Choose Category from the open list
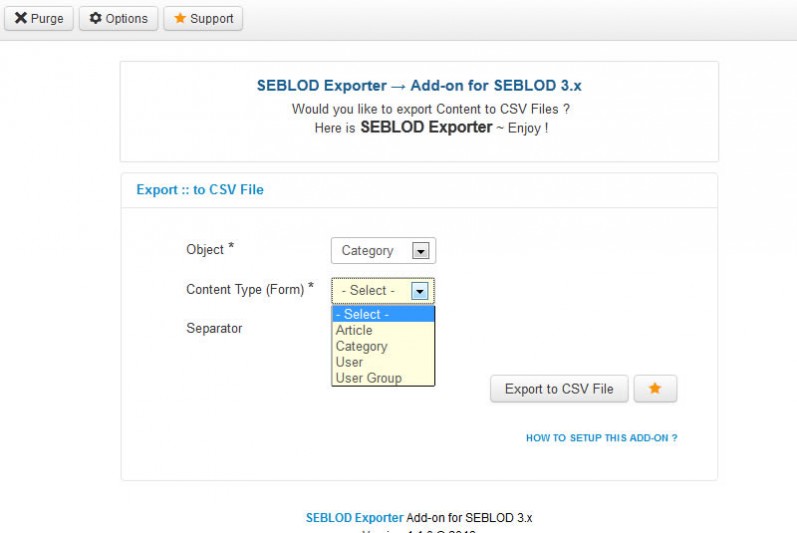The height and width of the screenshot is (533, 797). click(383, 347)
